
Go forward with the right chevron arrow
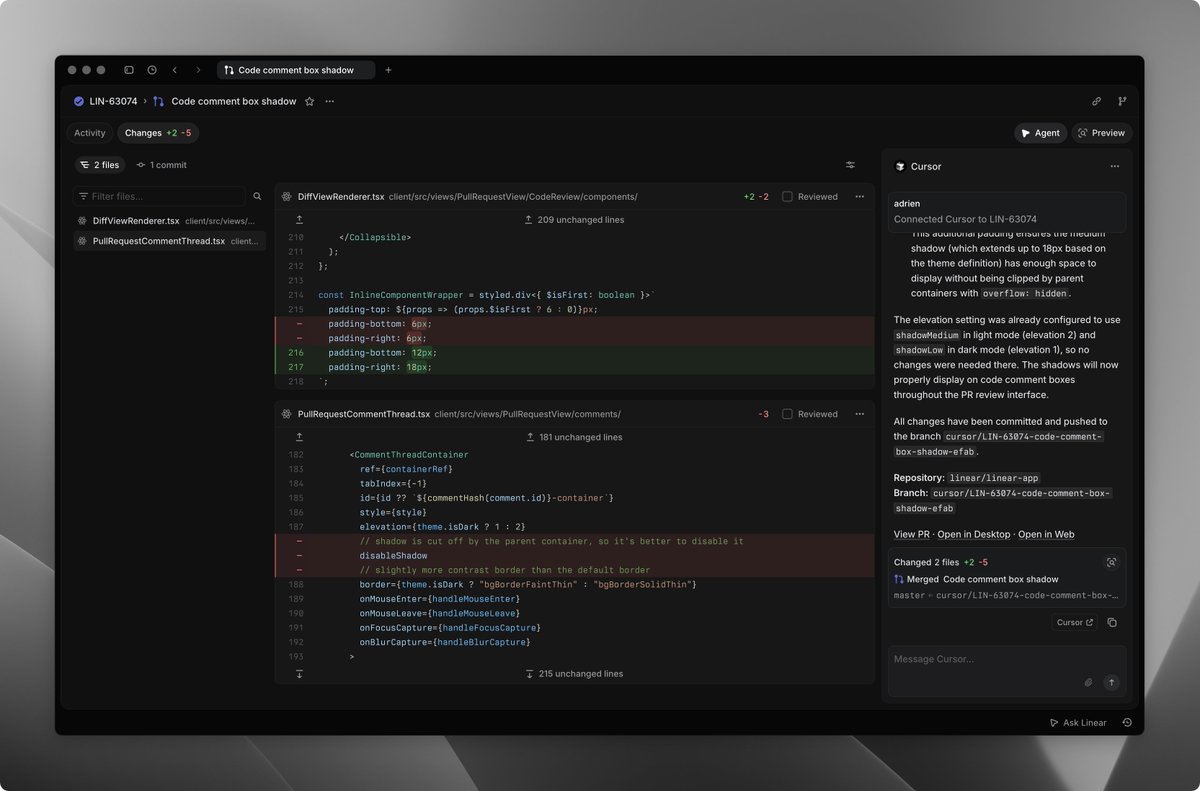(x=198, y=70)
